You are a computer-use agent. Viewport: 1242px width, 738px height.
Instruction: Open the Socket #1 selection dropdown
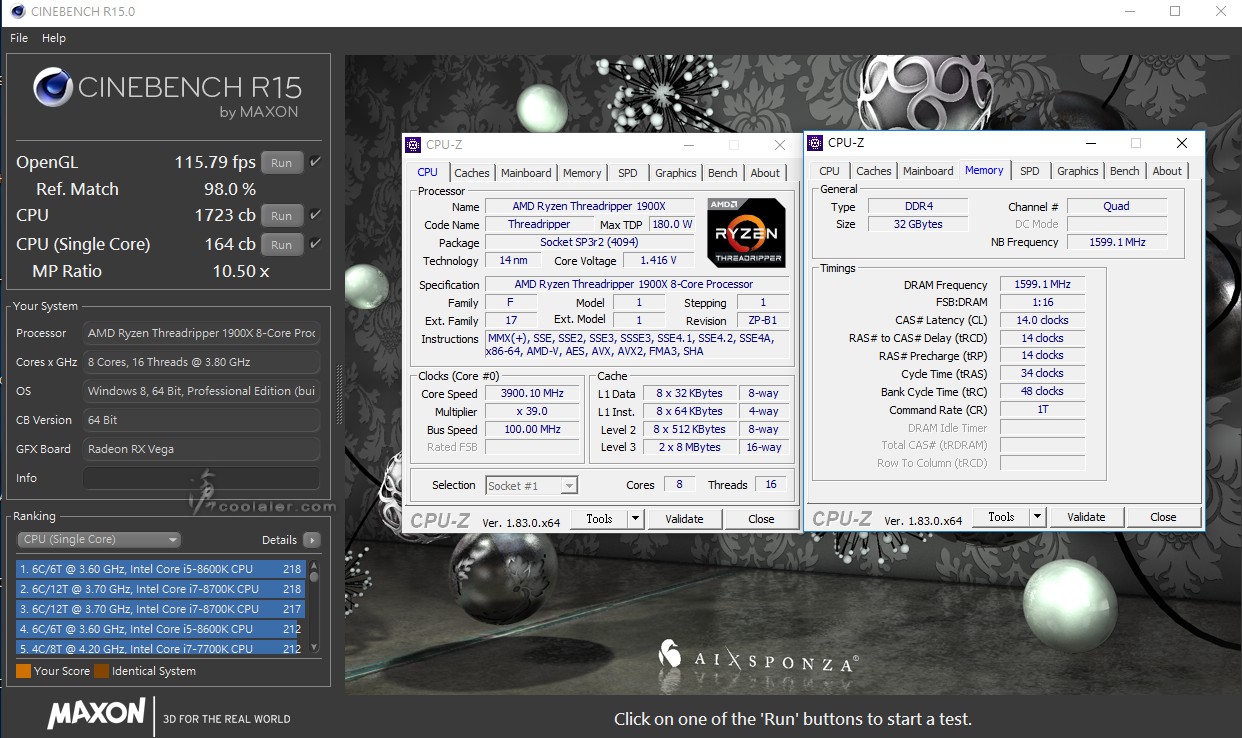(x=531, y=485)
